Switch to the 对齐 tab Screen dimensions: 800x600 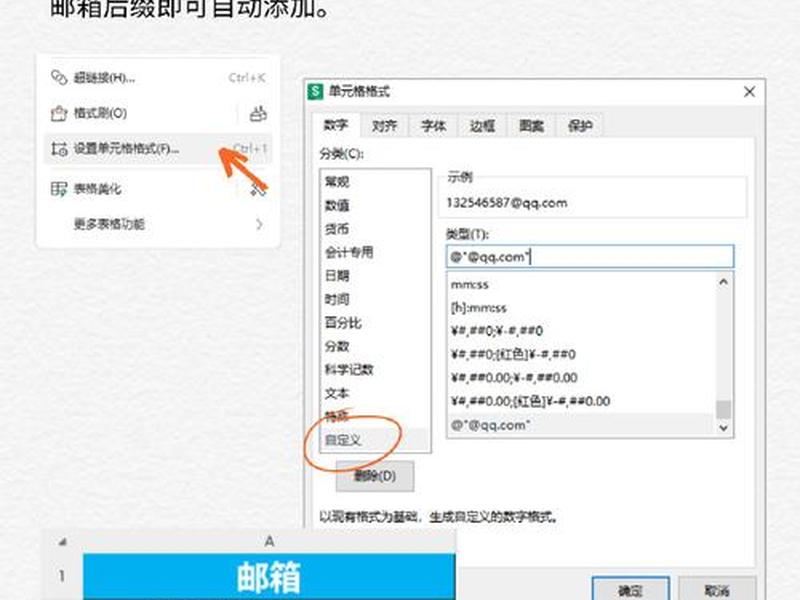(x=384, y=126)
